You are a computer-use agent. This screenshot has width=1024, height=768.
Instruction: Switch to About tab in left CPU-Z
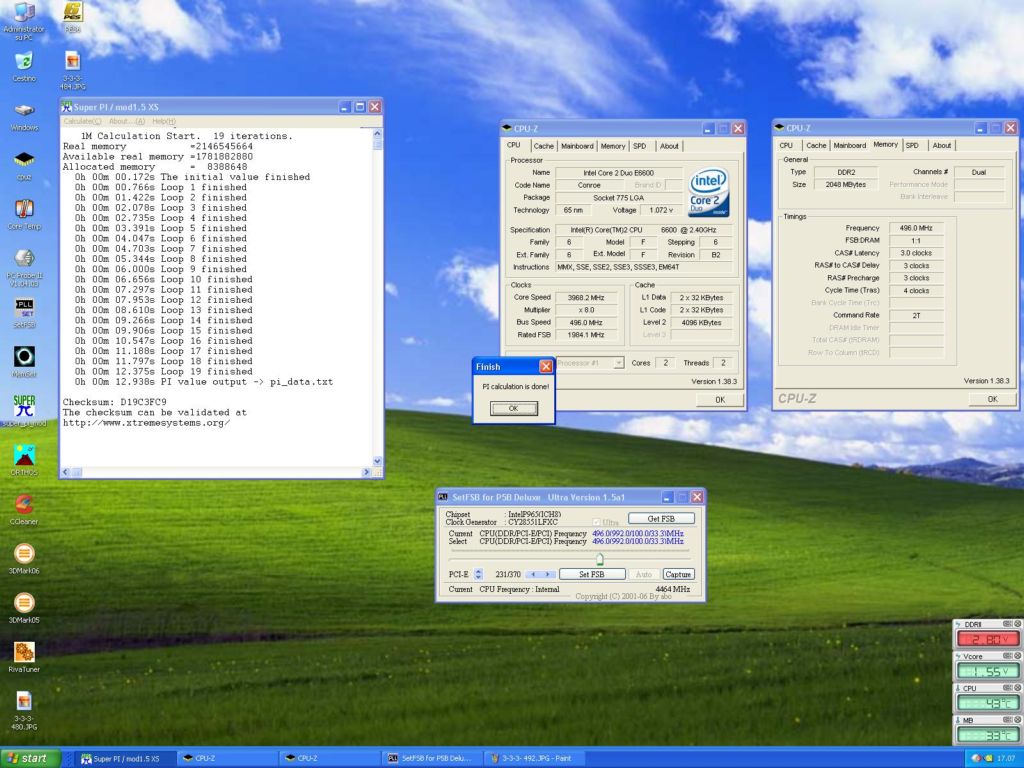pyautogui.click(x=669, y=146)
